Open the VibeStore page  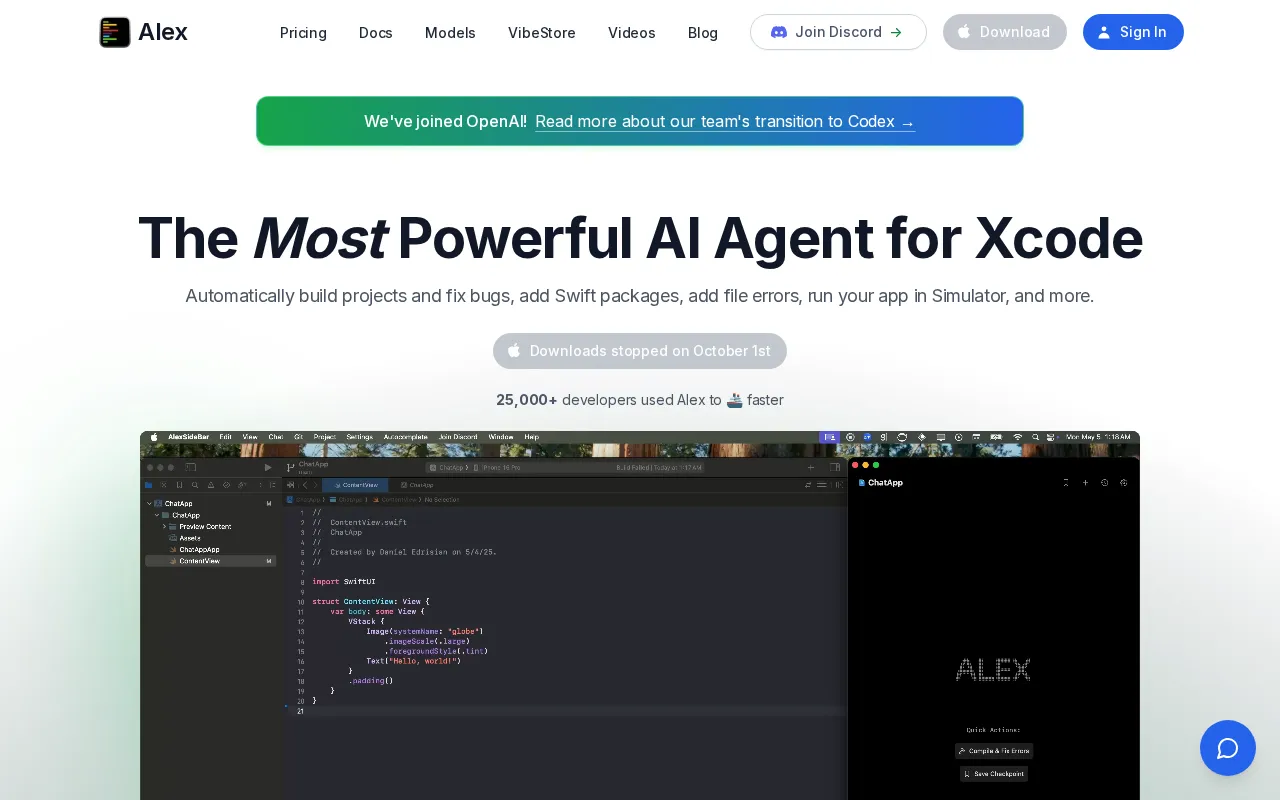tap(542, 32)
